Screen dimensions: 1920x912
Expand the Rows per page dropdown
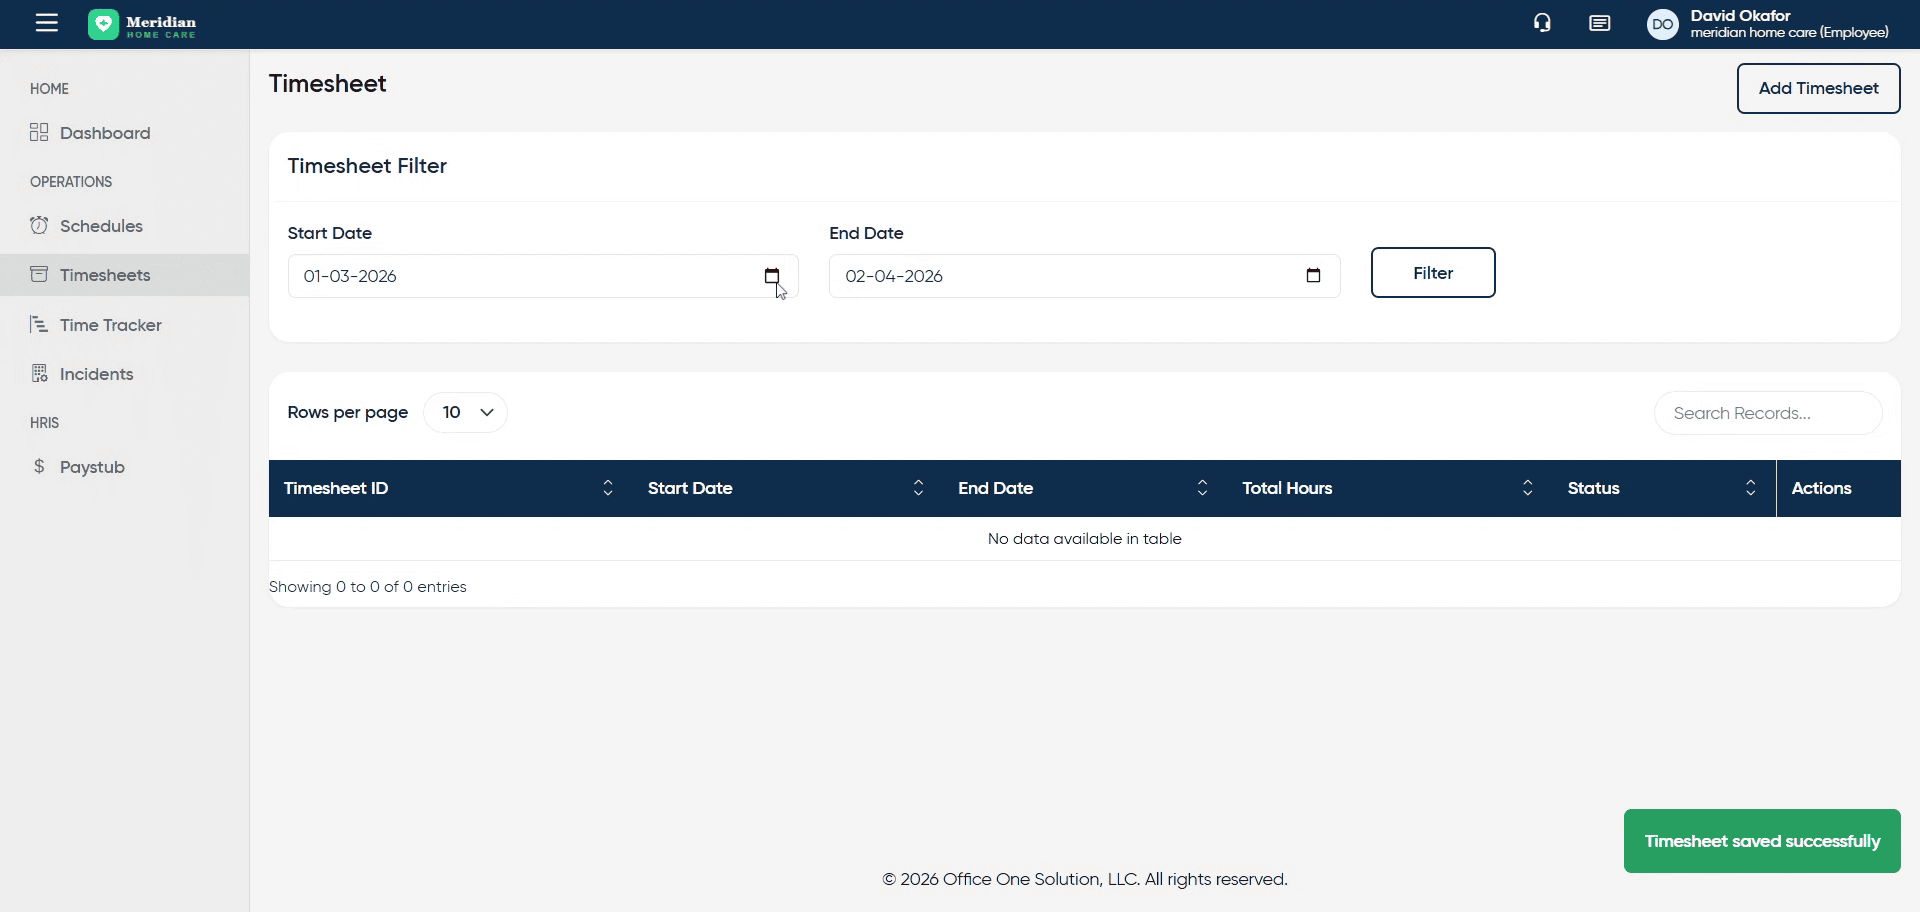pyautogui.click(x=466, y=413)
